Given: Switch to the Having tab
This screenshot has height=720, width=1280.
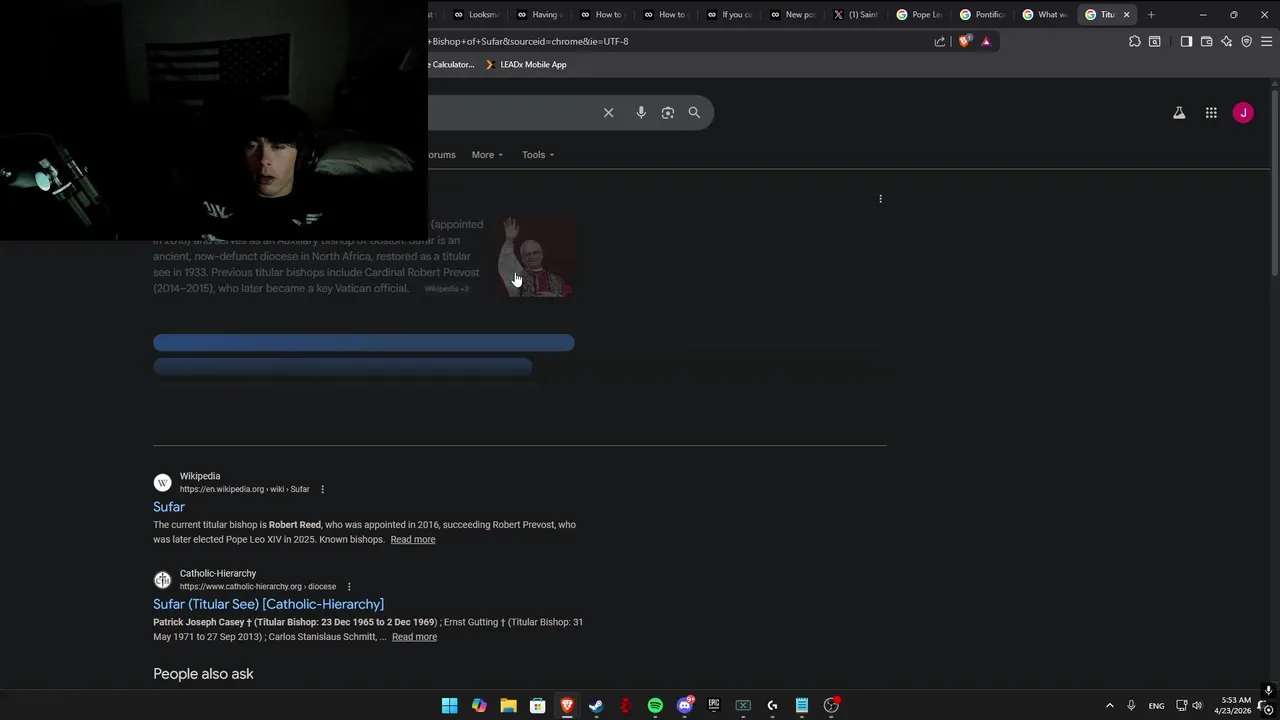Looking at the screenshot, I should point(540,15).
